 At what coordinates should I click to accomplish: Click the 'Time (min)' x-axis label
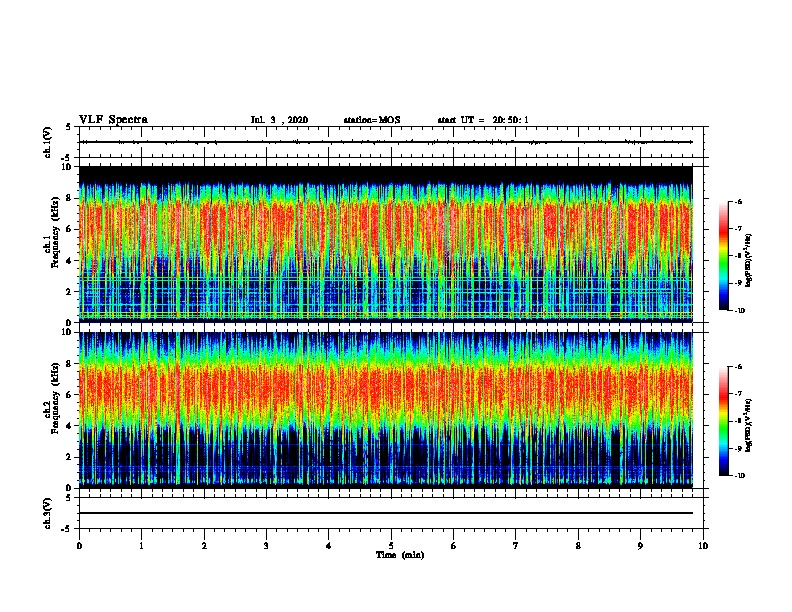[400, 555]
